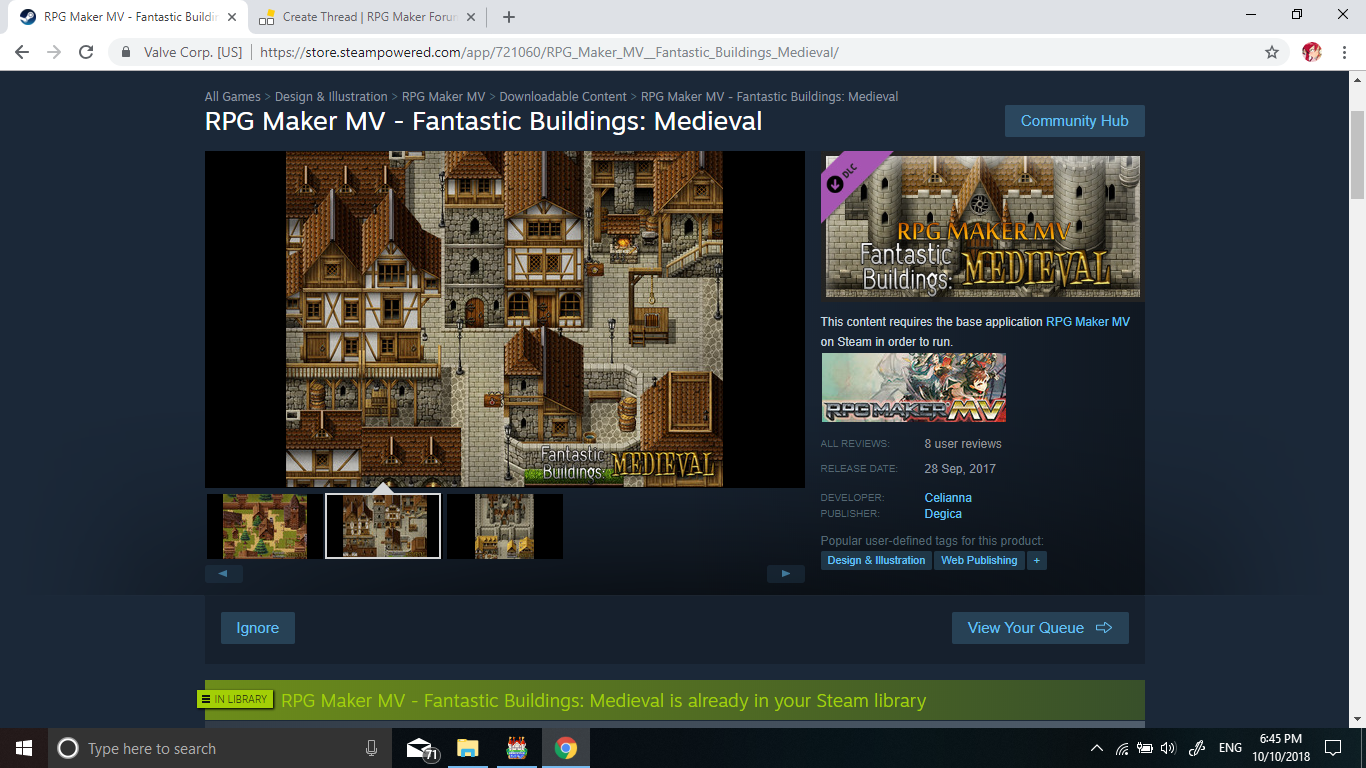Open the Mail app in the taskbar
Screen dimensions: 1366x768
point(422,748)
